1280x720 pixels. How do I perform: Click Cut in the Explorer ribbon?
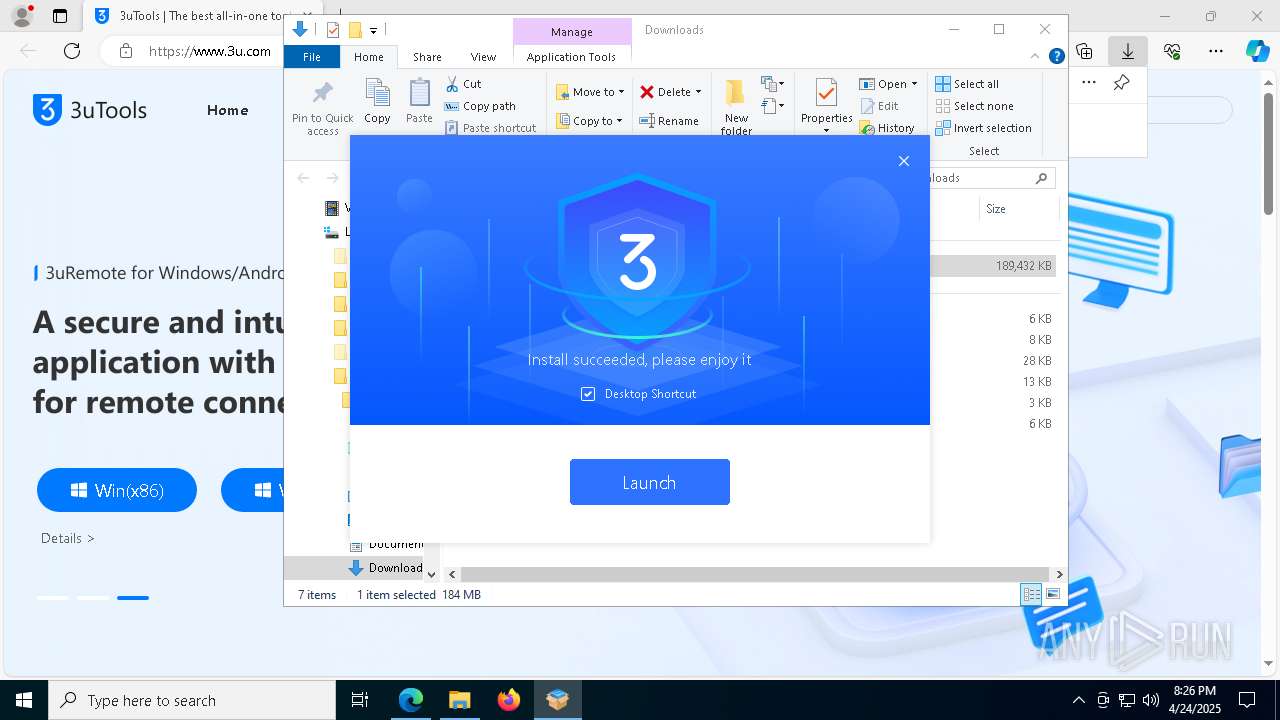(x=463, y=84)
